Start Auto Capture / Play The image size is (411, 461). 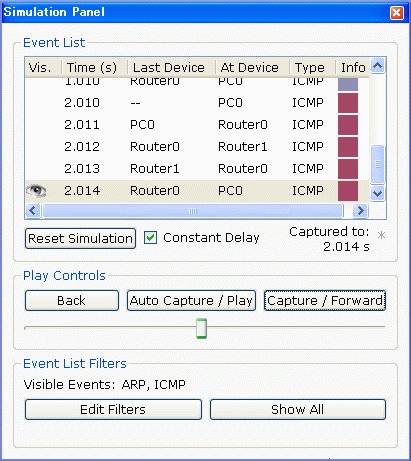coord(191,300)
